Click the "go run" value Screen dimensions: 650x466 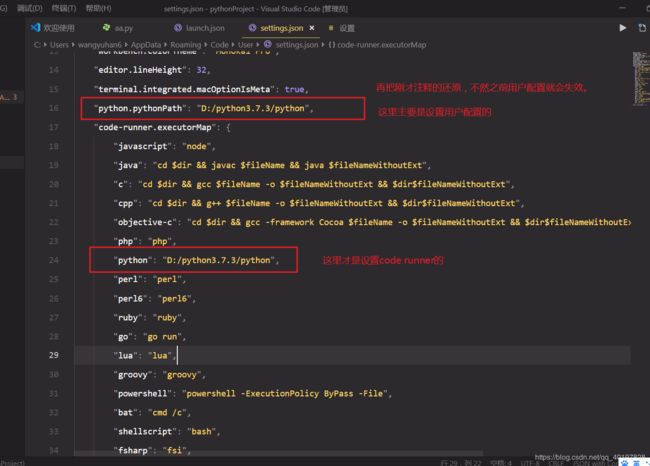tap(162, 337)
